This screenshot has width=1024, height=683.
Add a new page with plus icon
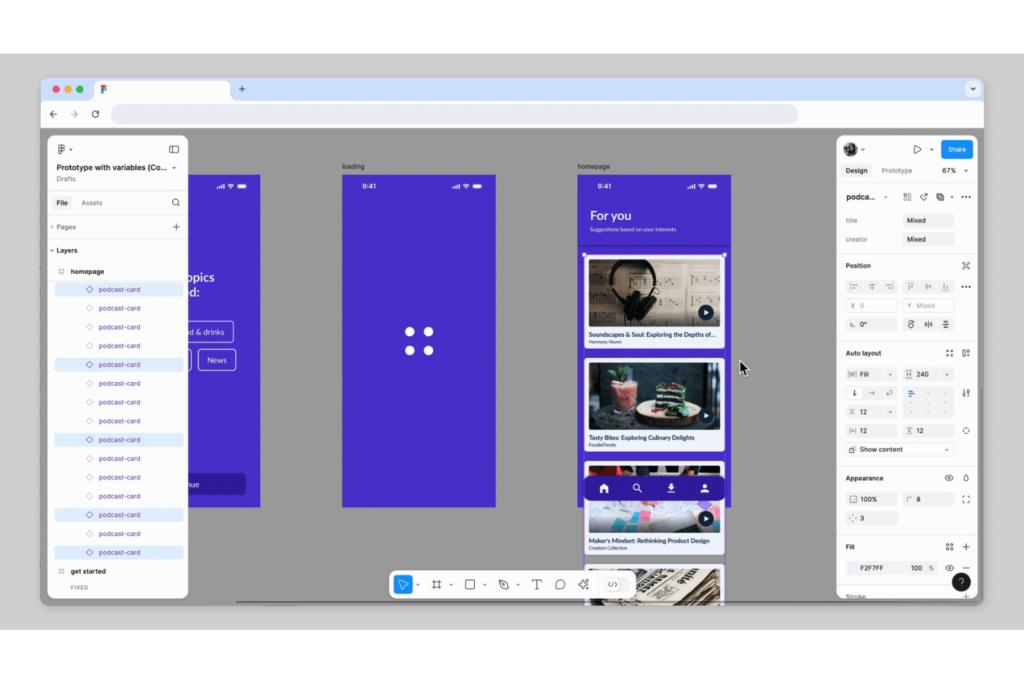click(176, 227)
